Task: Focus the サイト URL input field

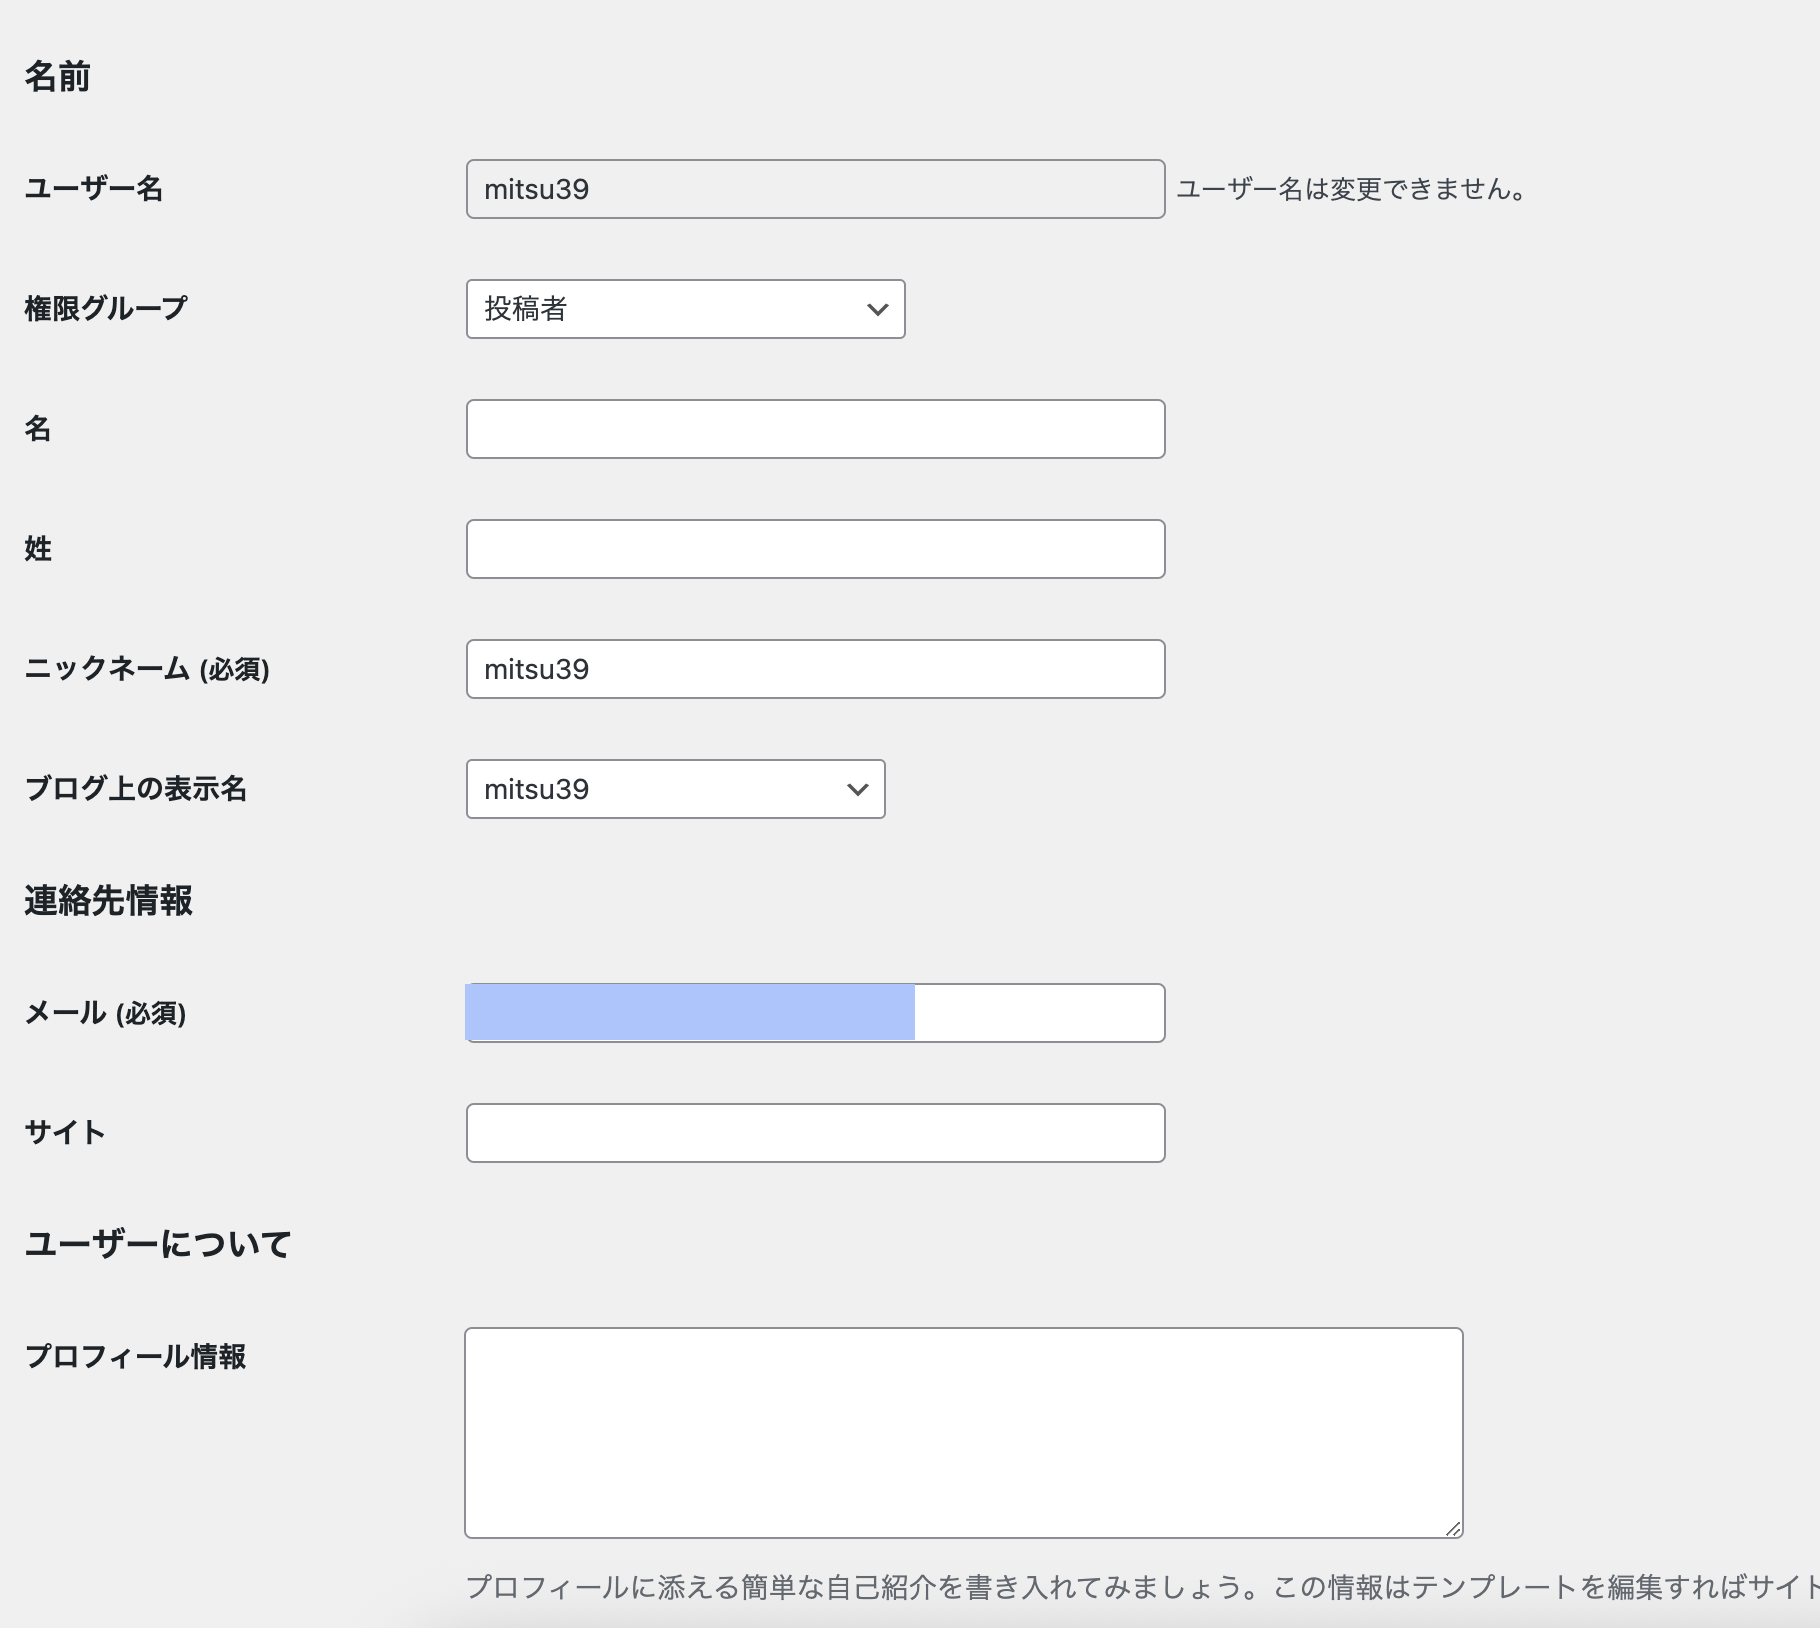Action: tap(815, 1133)
